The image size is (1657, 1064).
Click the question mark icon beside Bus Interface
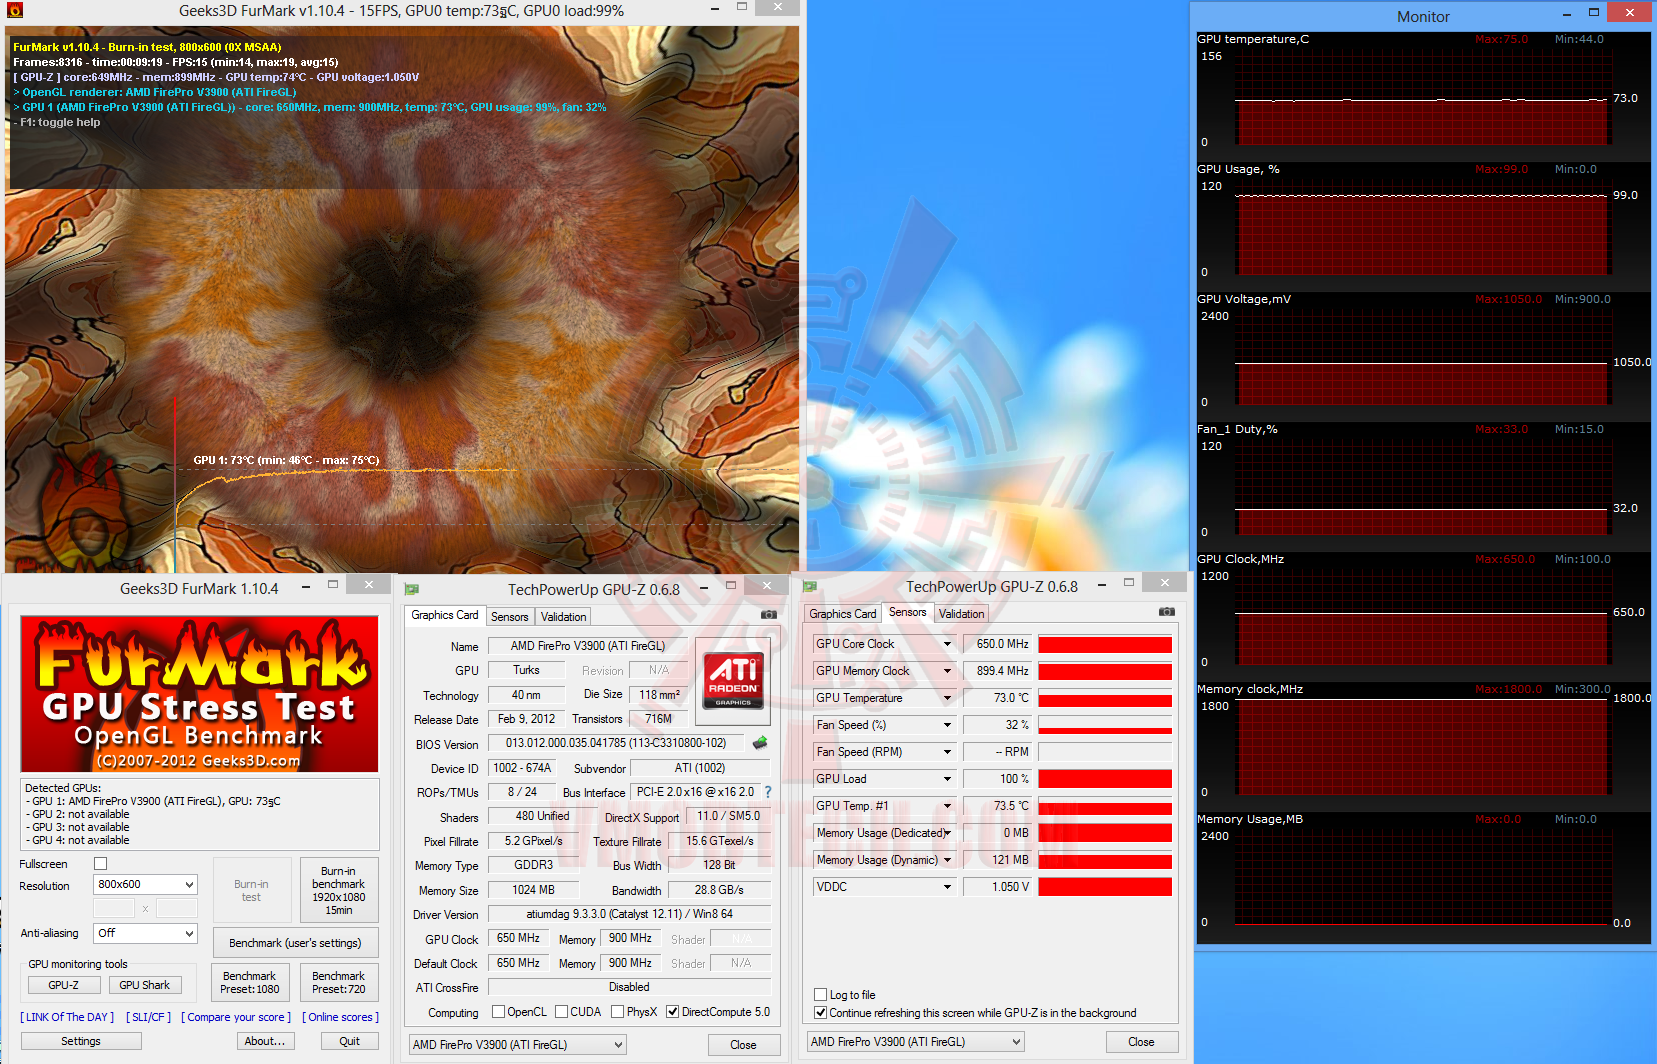[x=768, y=792]
